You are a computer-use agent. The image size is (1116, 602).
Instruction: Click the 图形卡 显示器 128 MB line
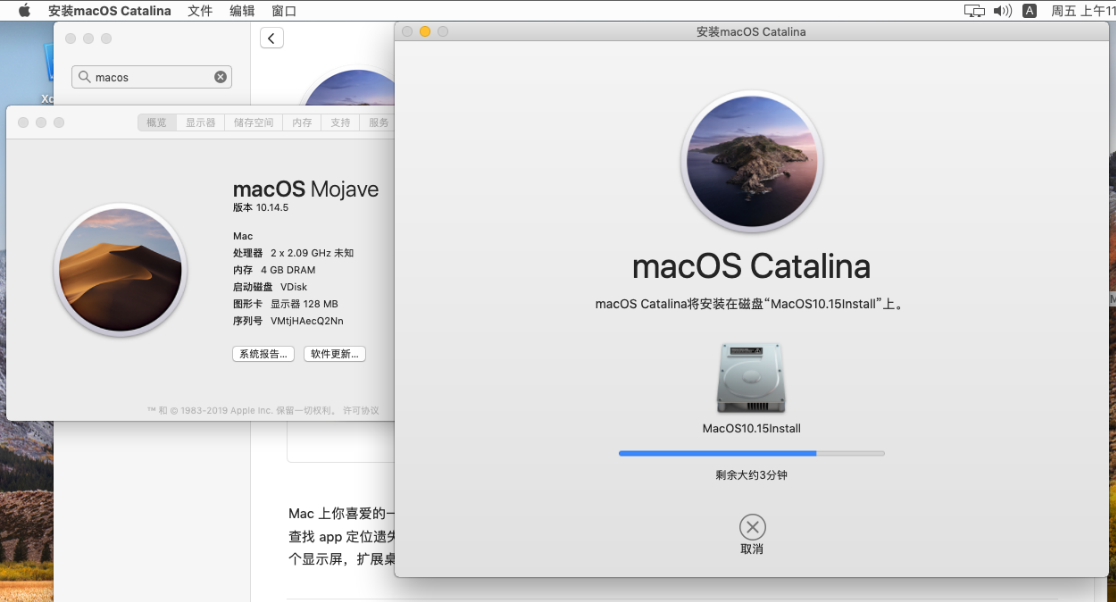[x=285, y=304]
